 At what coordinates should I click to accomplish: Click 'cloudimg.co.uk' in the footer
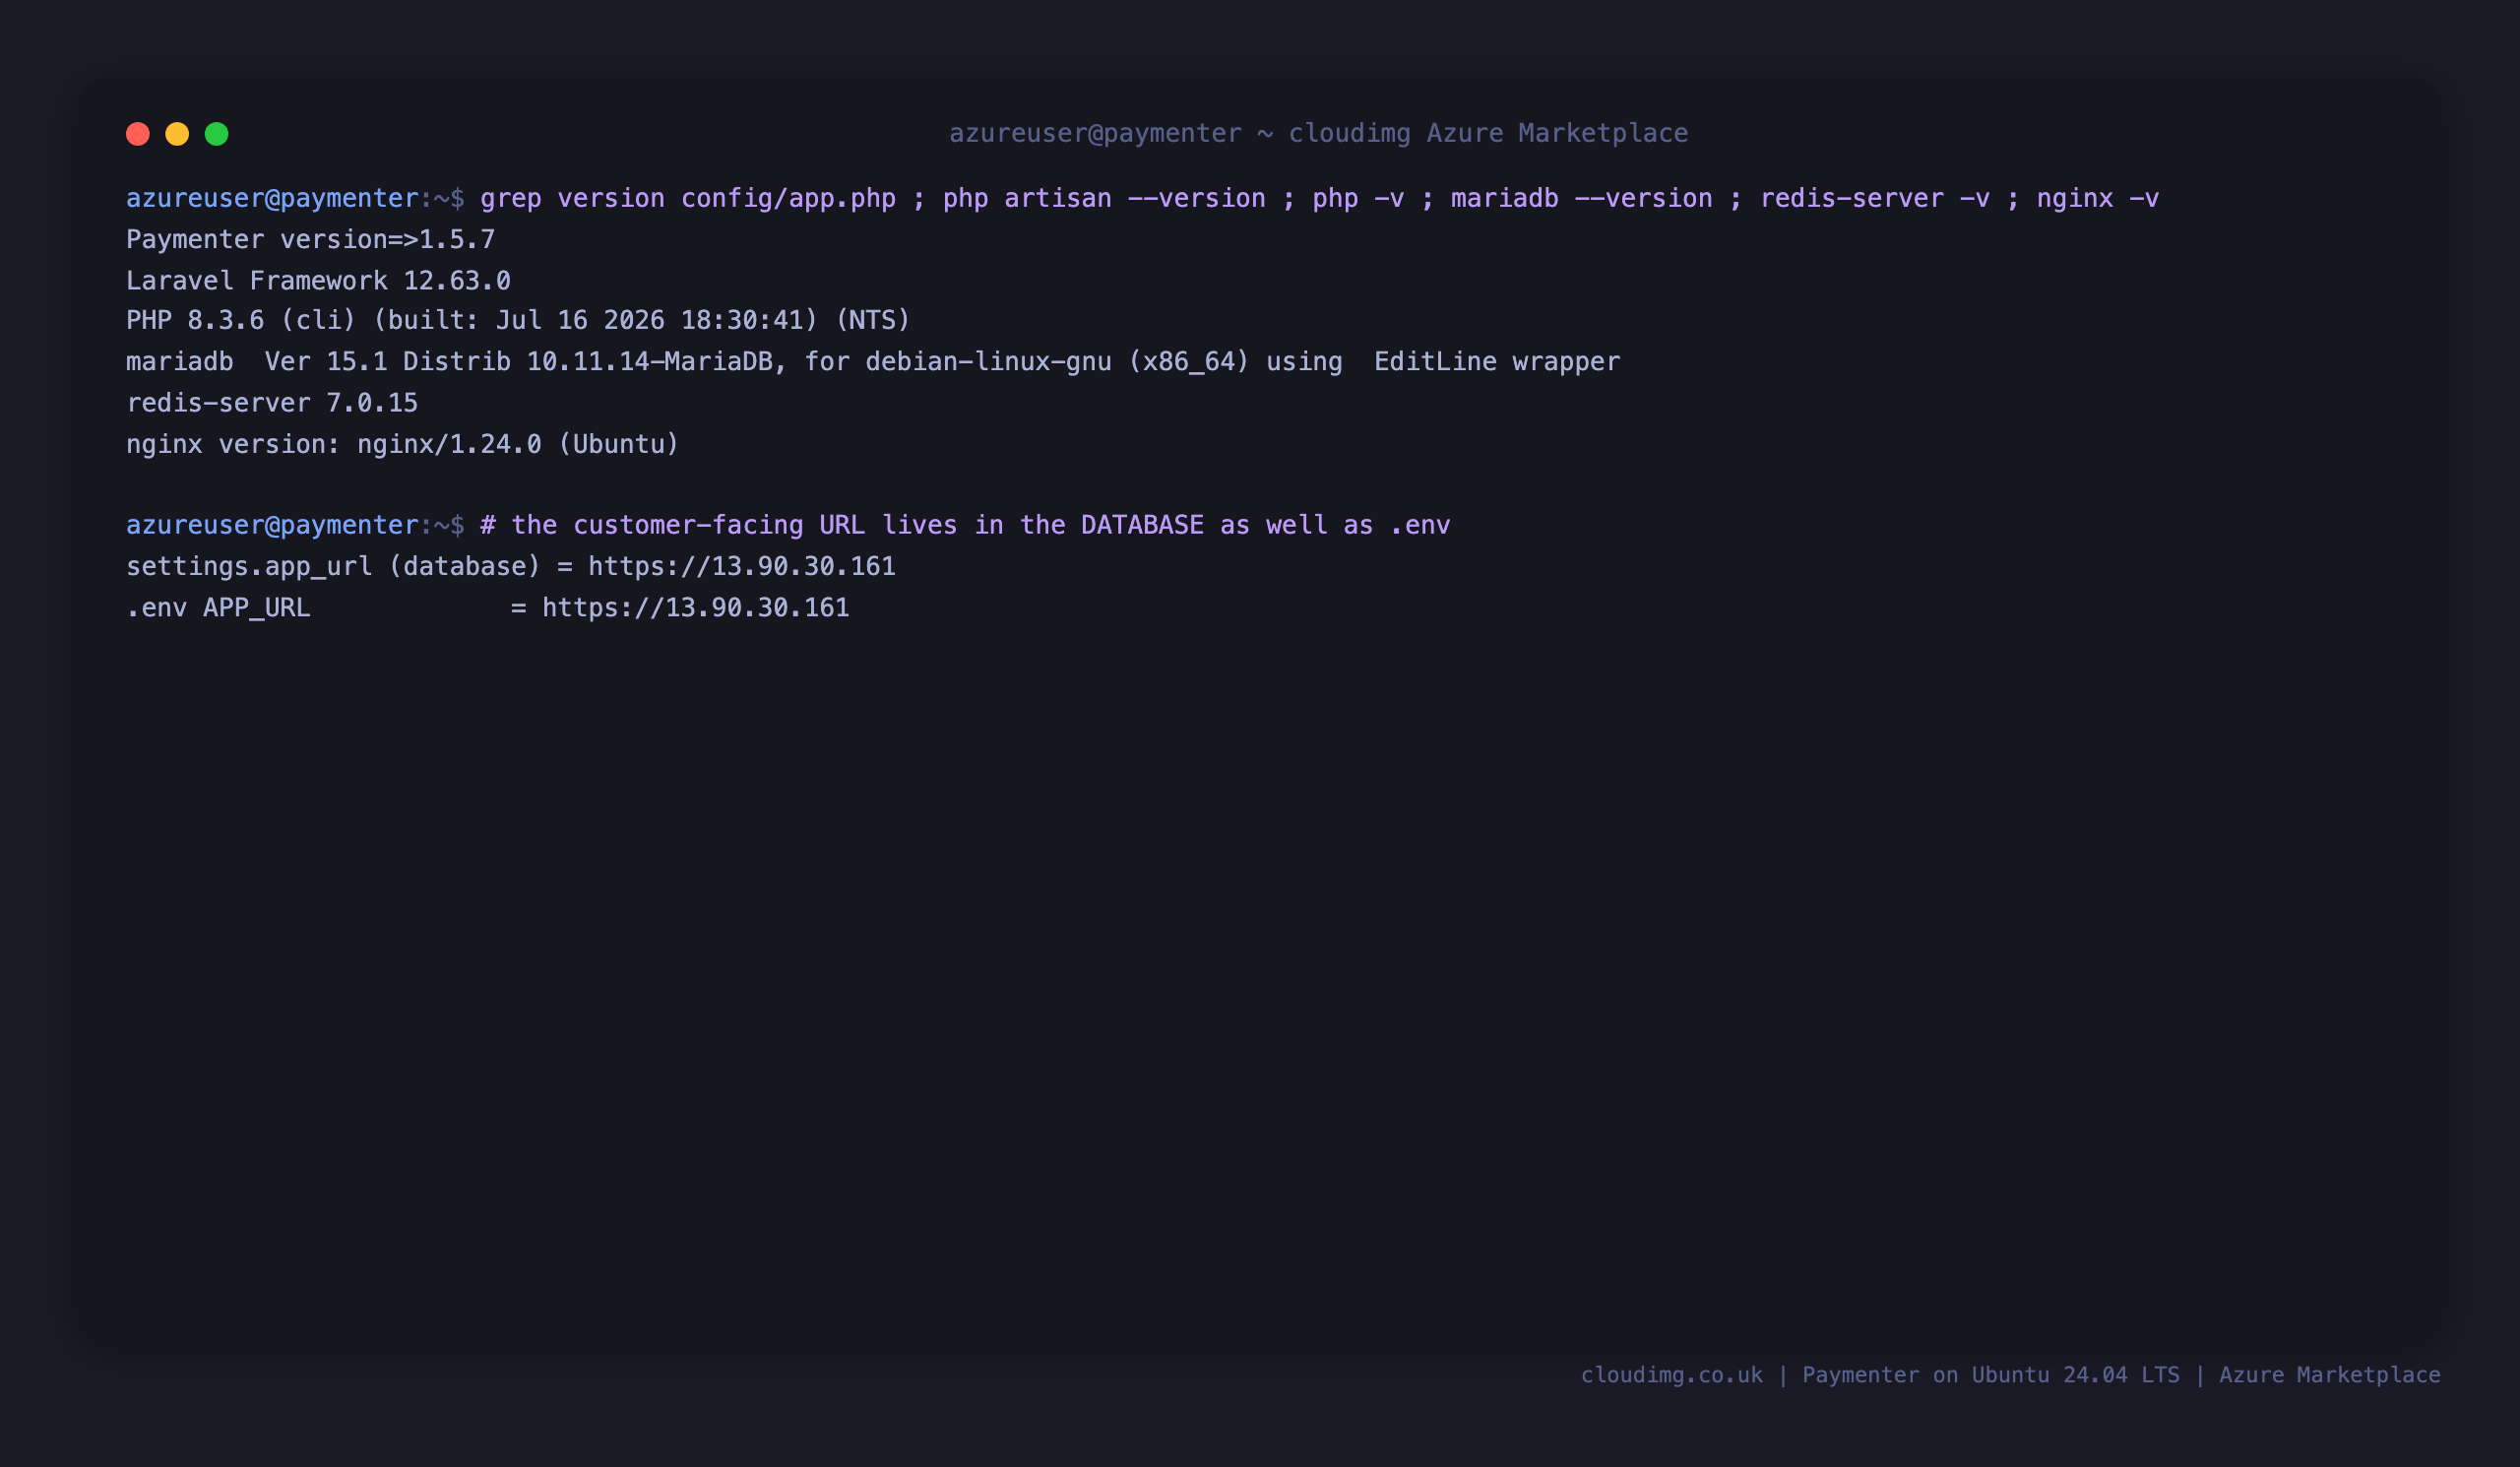coord(1672,1375)
